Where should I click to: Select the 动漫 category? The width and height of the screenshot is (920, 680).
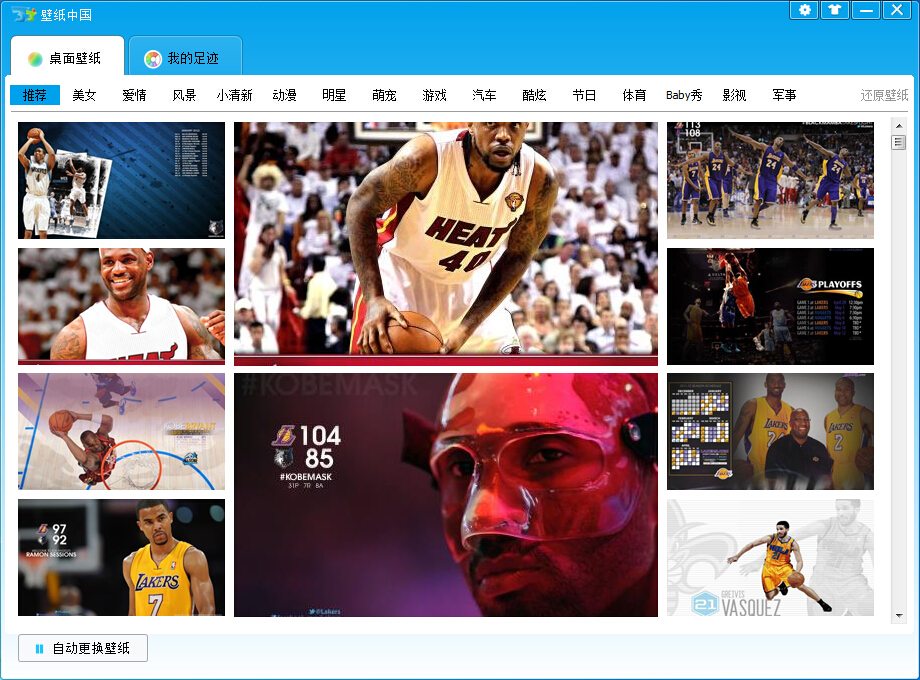(285, 95)
